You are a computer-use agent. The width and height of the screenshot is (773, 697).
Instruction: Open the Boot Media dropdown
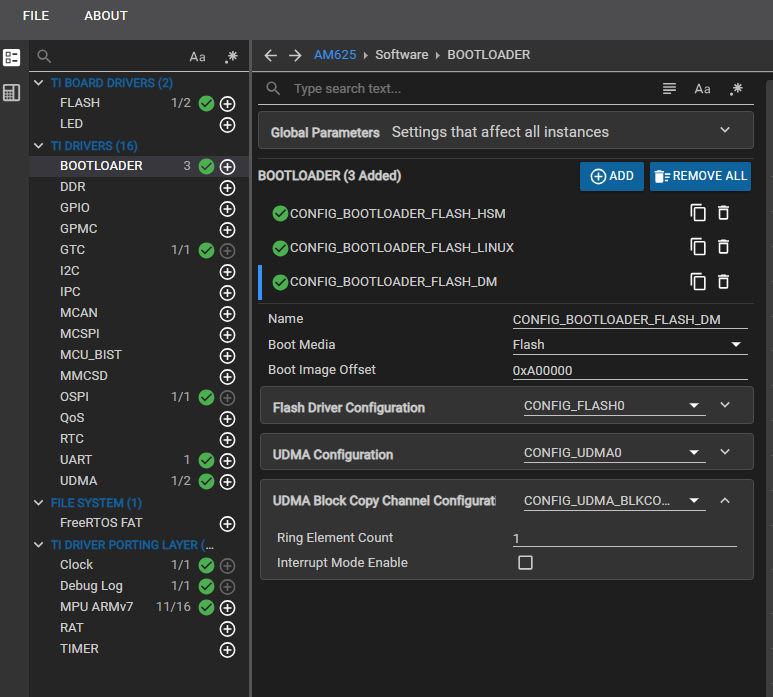coord(630,345)
